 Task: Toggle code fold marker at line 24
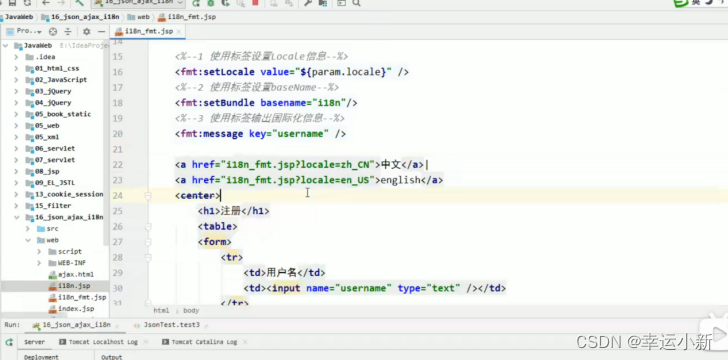[148, 196]
